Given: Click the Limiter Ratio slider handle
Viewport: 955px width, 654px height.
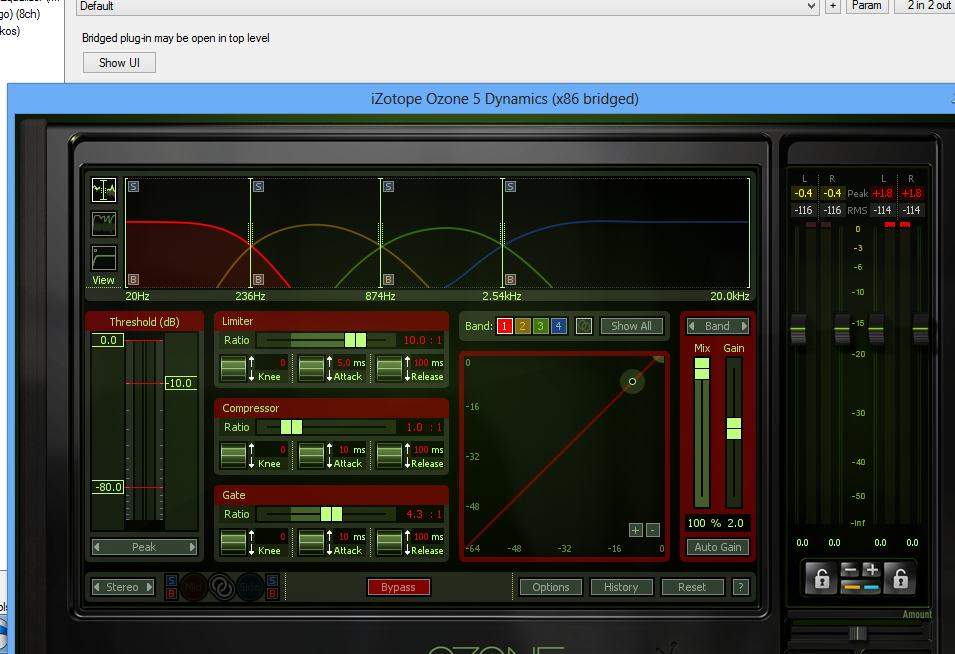Looking at the screenshot, I should 355,340.
